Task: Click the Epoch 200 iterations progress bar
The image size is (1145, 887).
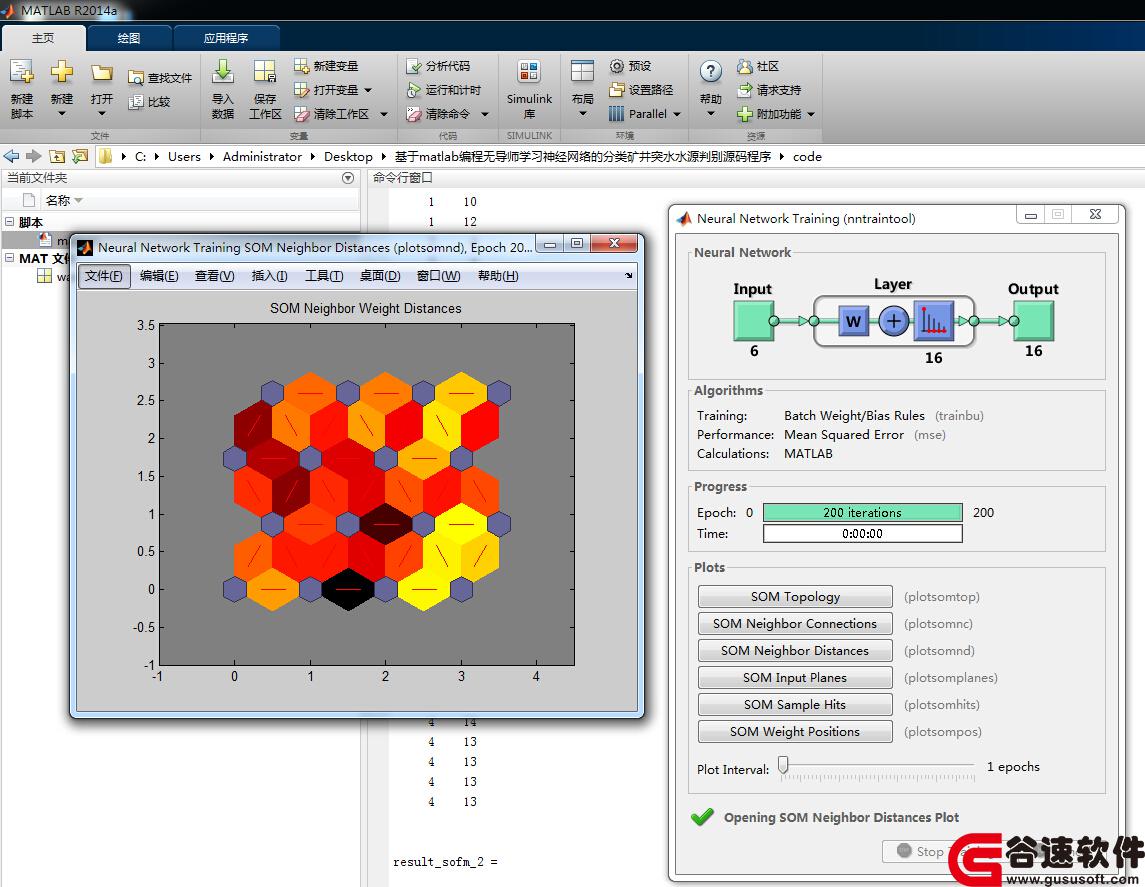Action: pyautogui.click(x=862, y=512)
